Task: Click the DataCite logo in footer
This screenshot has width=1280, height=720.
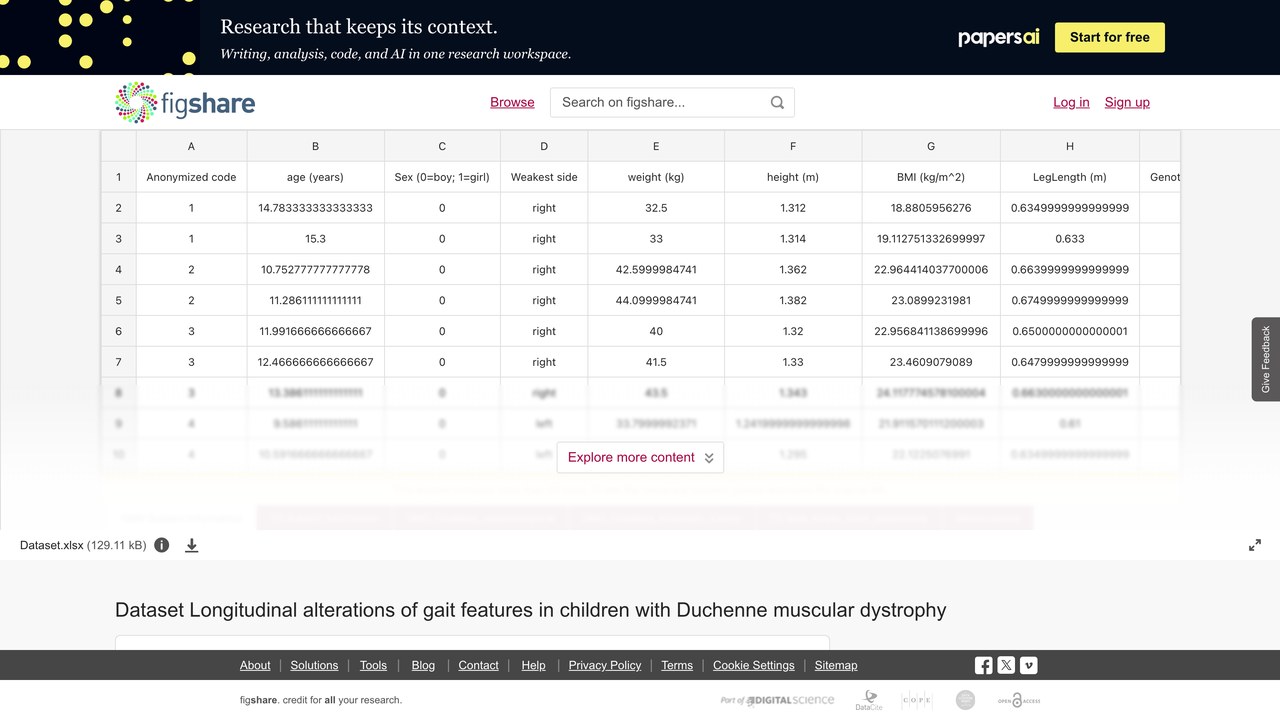Action: [x=869, y=700]
